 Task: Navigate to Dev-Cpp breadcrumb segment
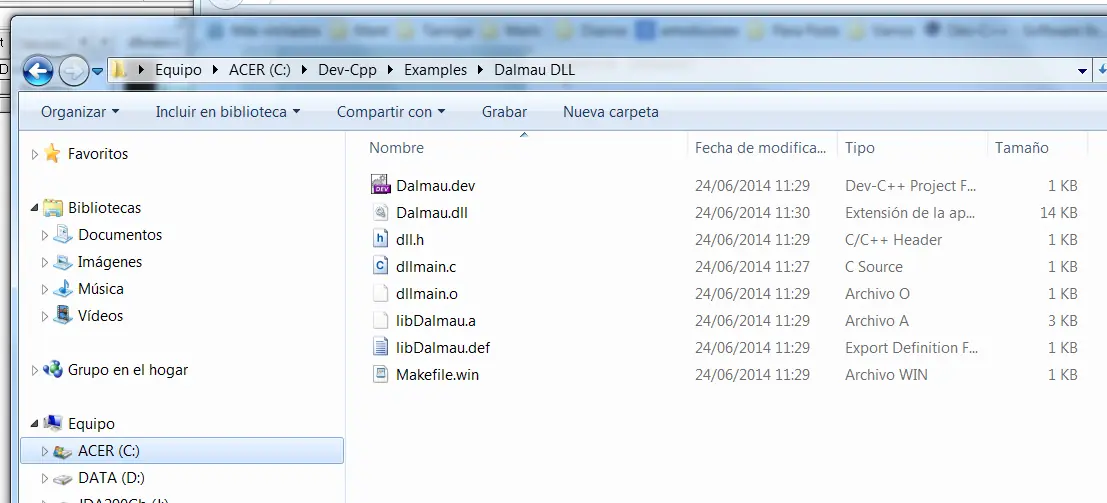click(x=347, y=70)
